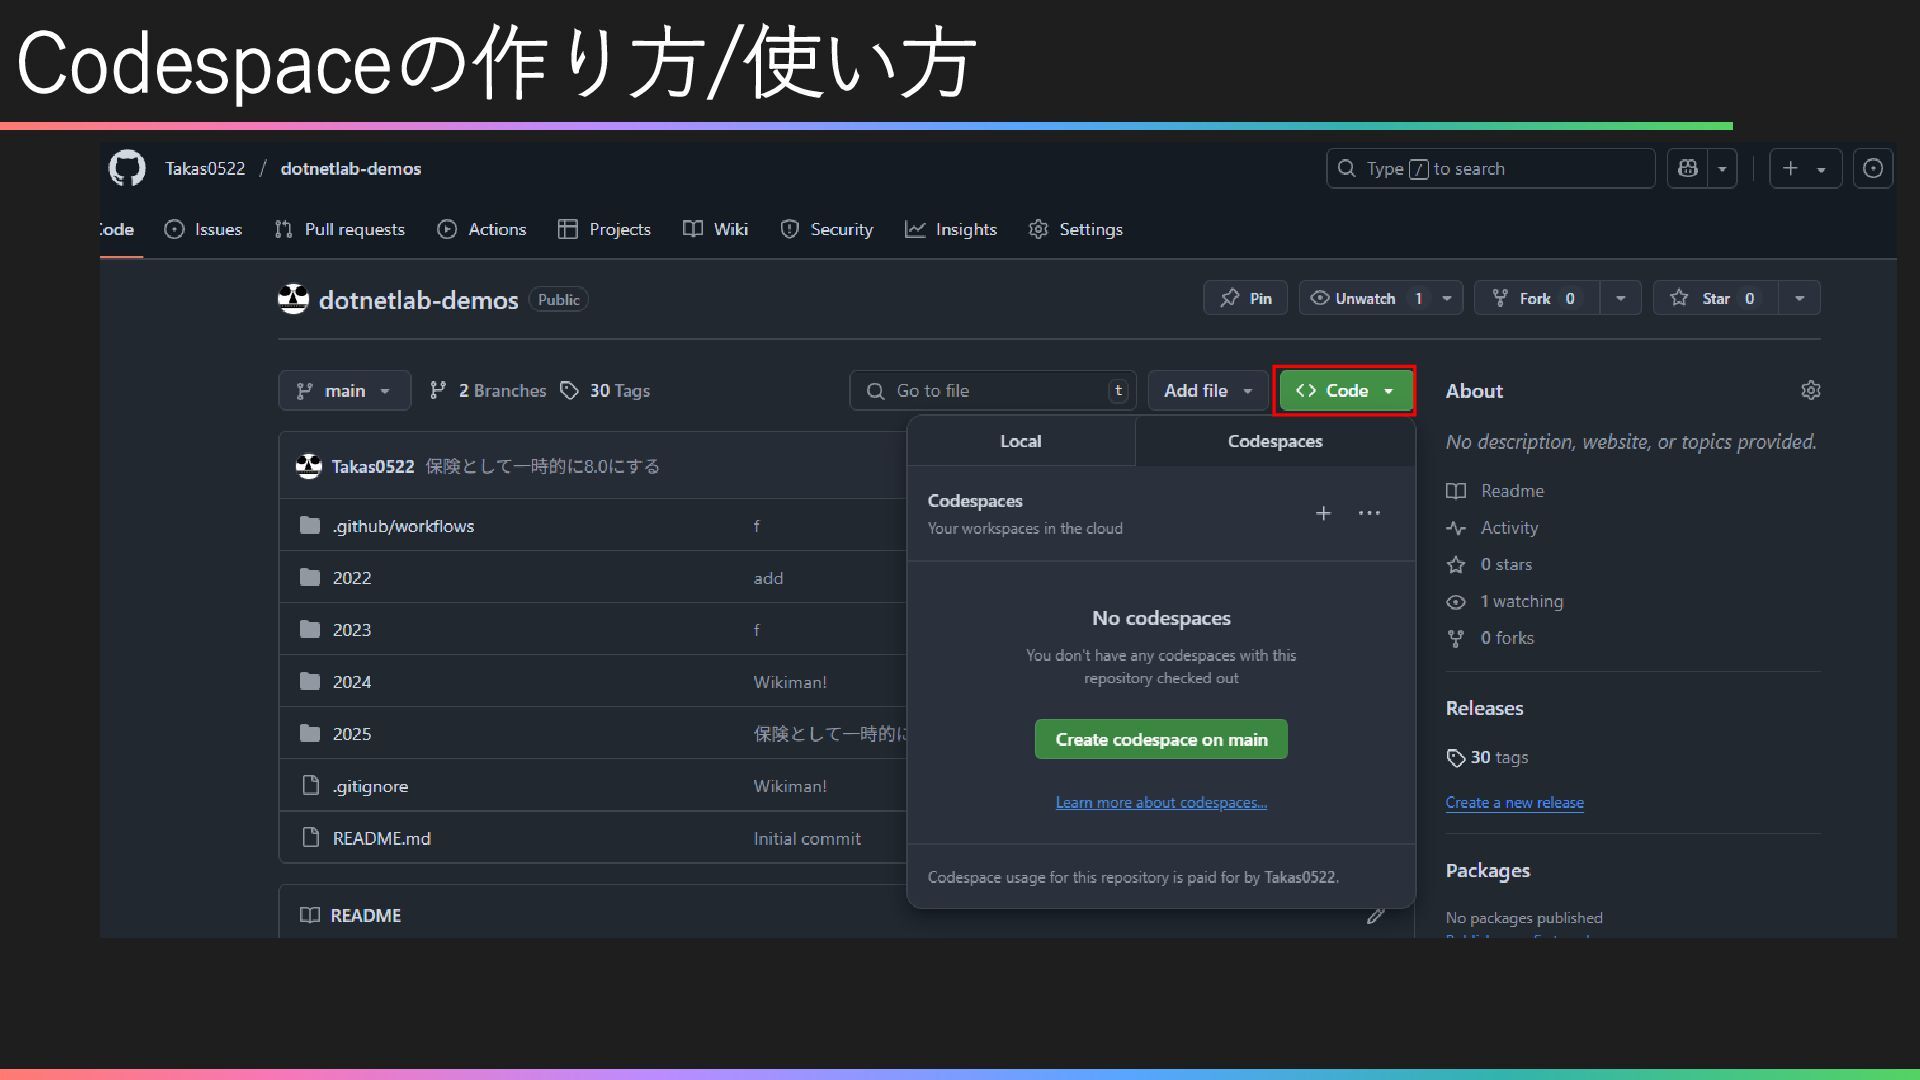The image size is (1920, 1080).
Task: Open the Add file dropdown
Action: tap(1207, 390)
